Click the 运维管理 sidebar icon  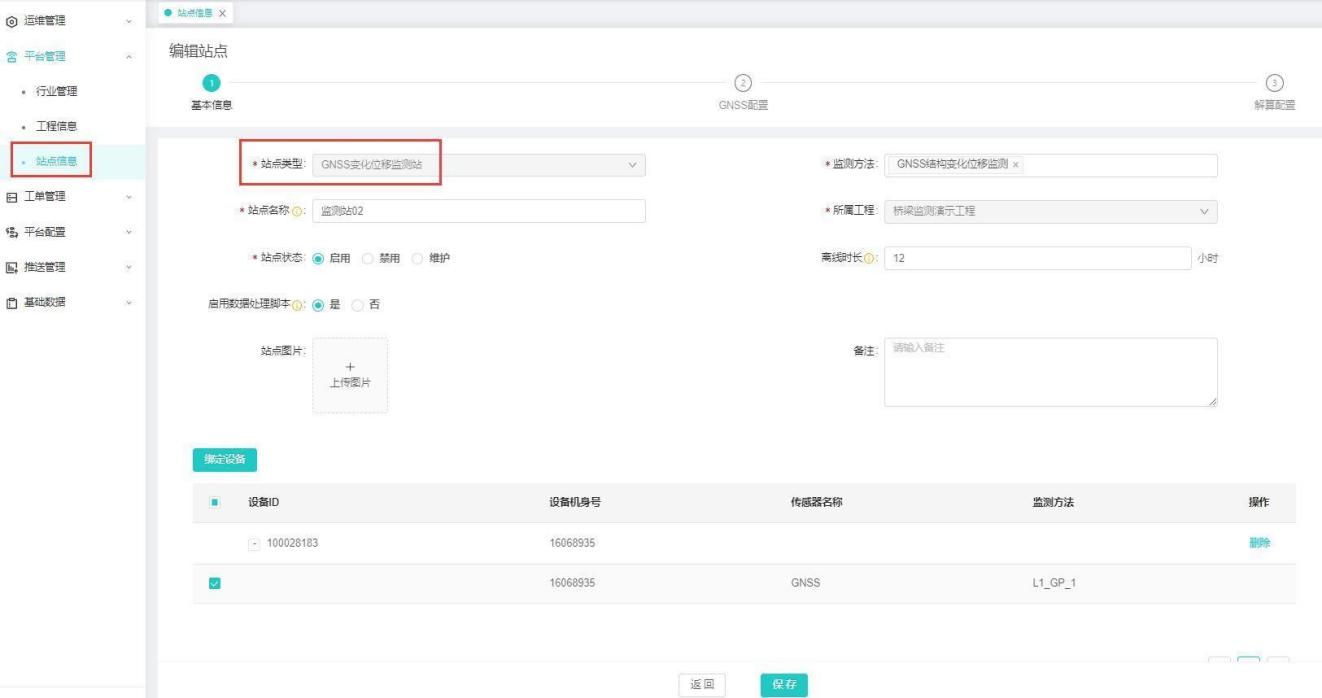12,21
